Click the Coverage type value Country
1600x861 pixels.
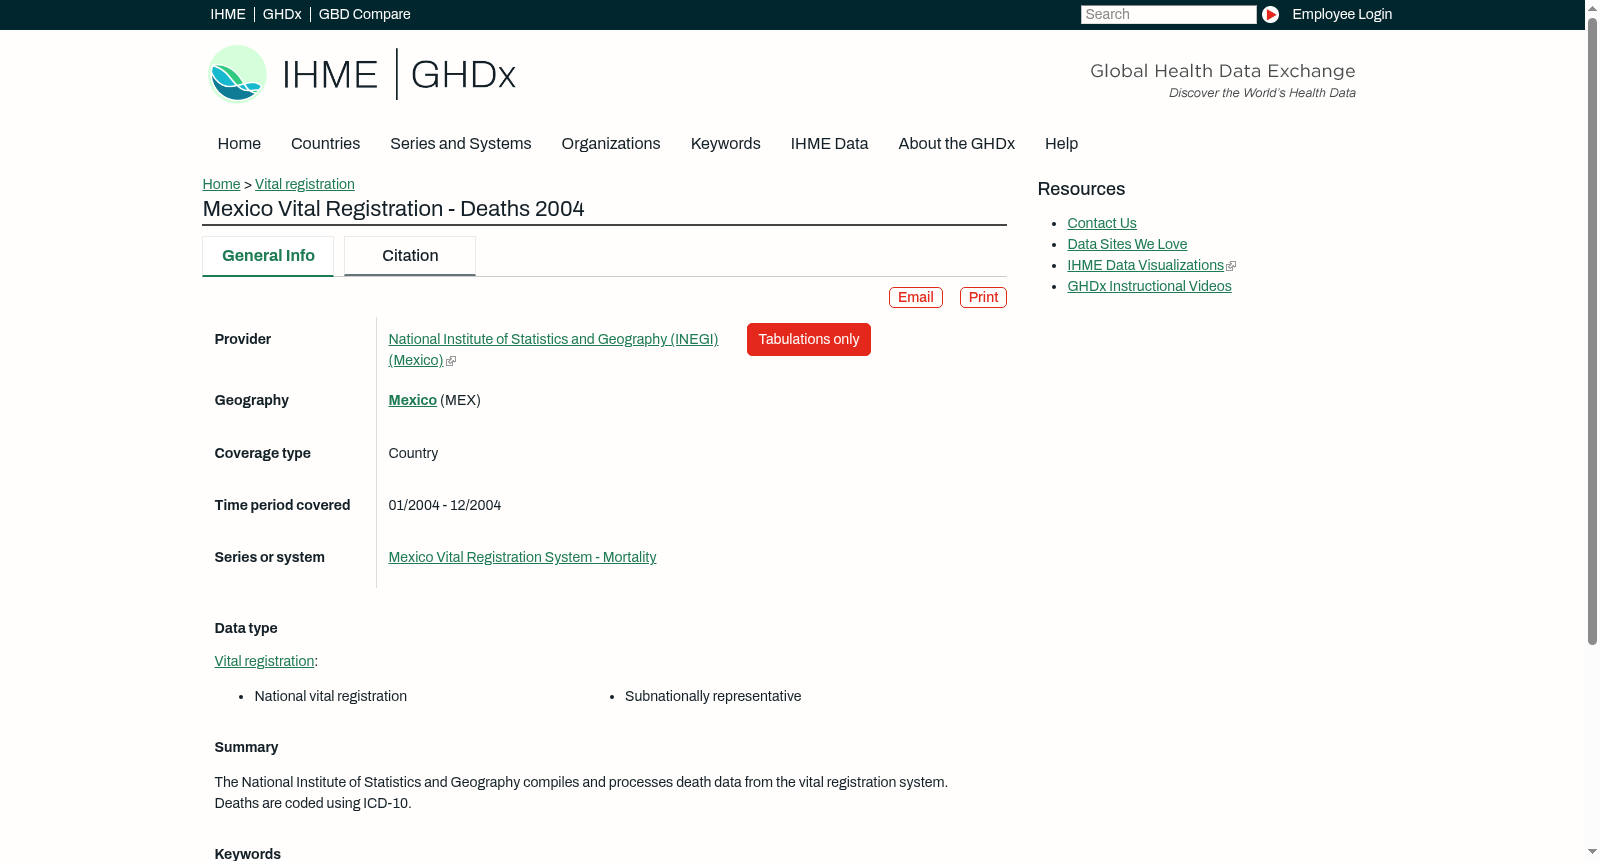413,453
